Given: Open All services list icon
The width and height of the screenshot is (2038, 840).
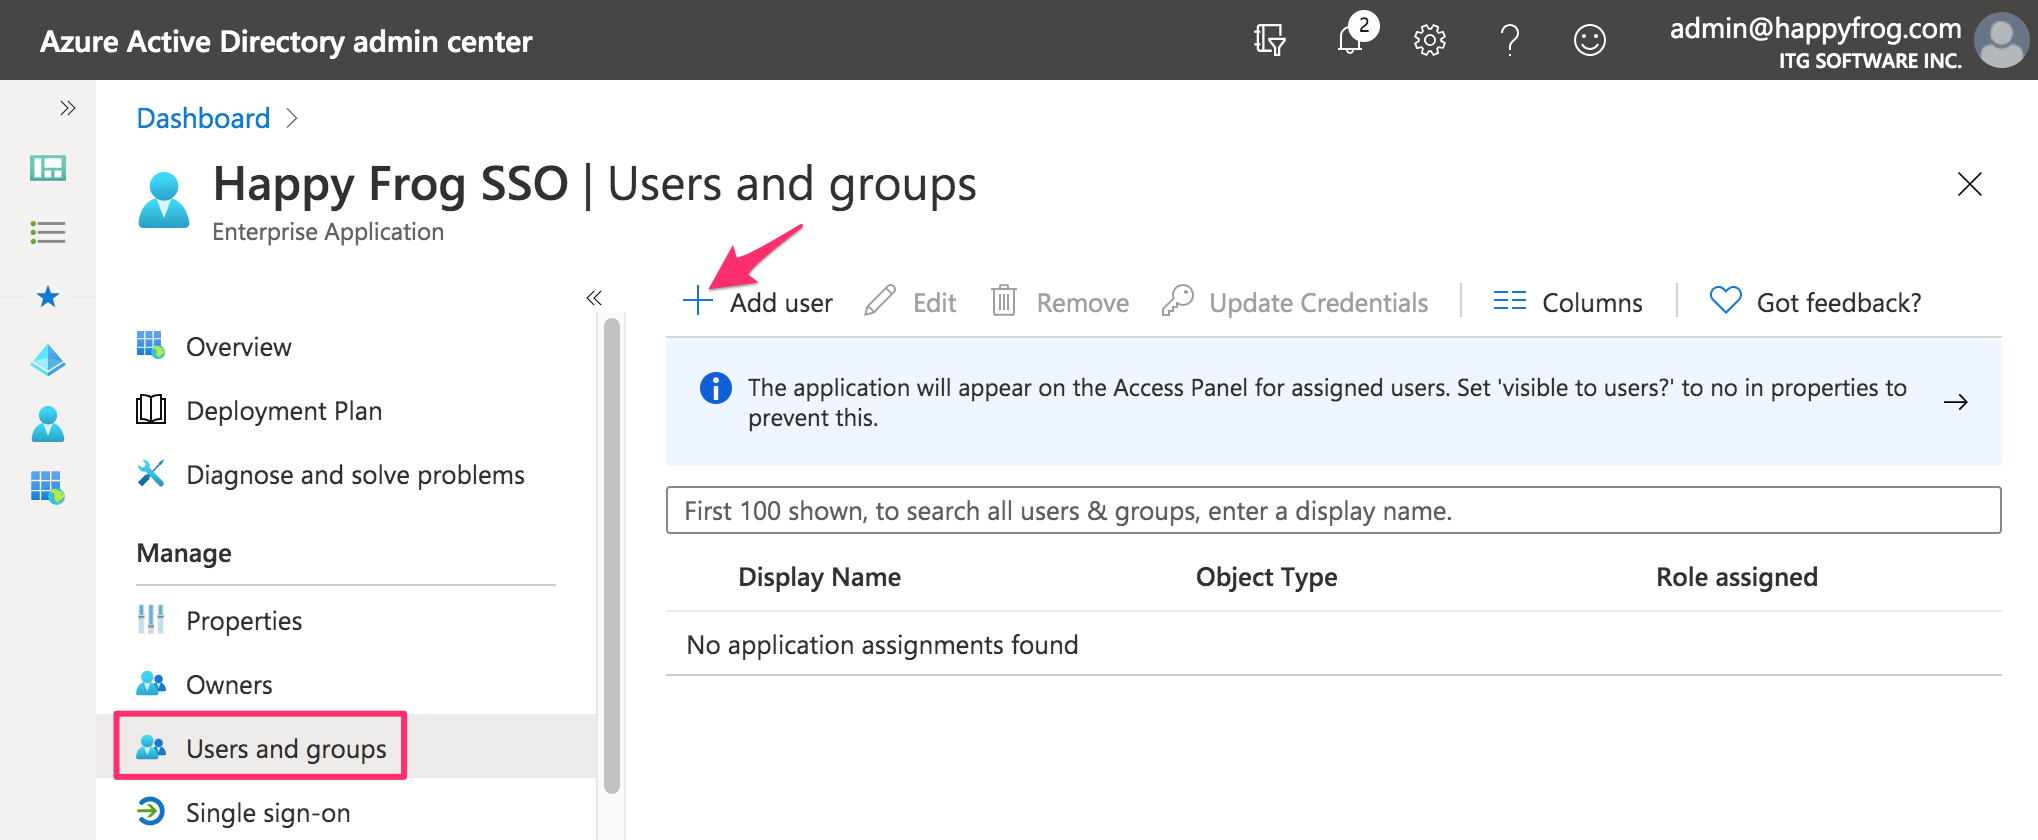Looking at the screenshot, I should coord(48,233).
